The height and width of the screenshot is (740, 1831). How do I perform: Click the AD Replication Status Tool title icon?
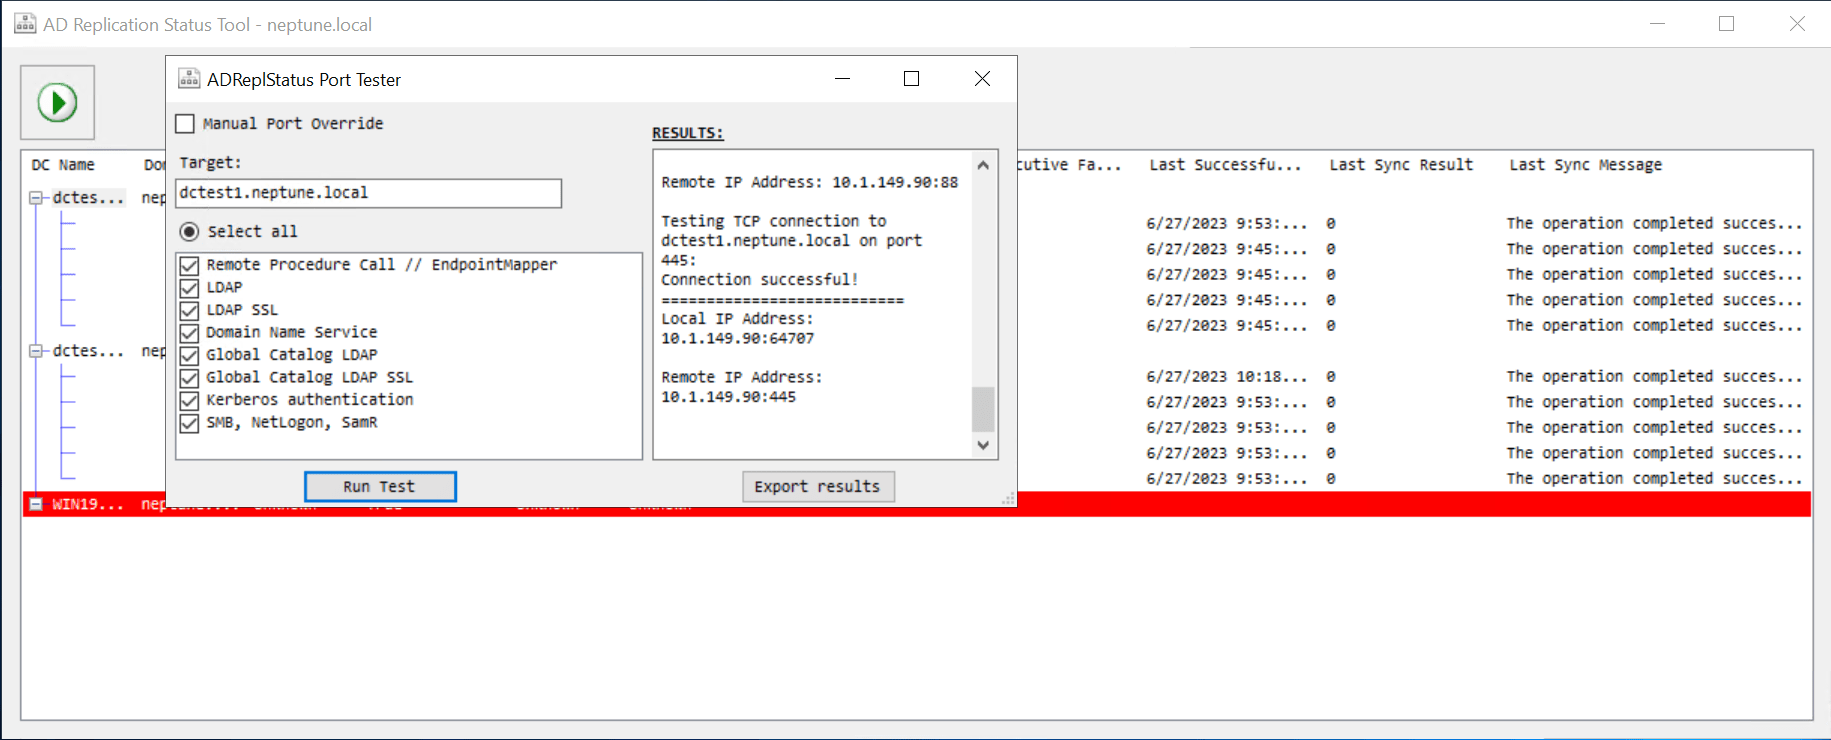(25, 24)
